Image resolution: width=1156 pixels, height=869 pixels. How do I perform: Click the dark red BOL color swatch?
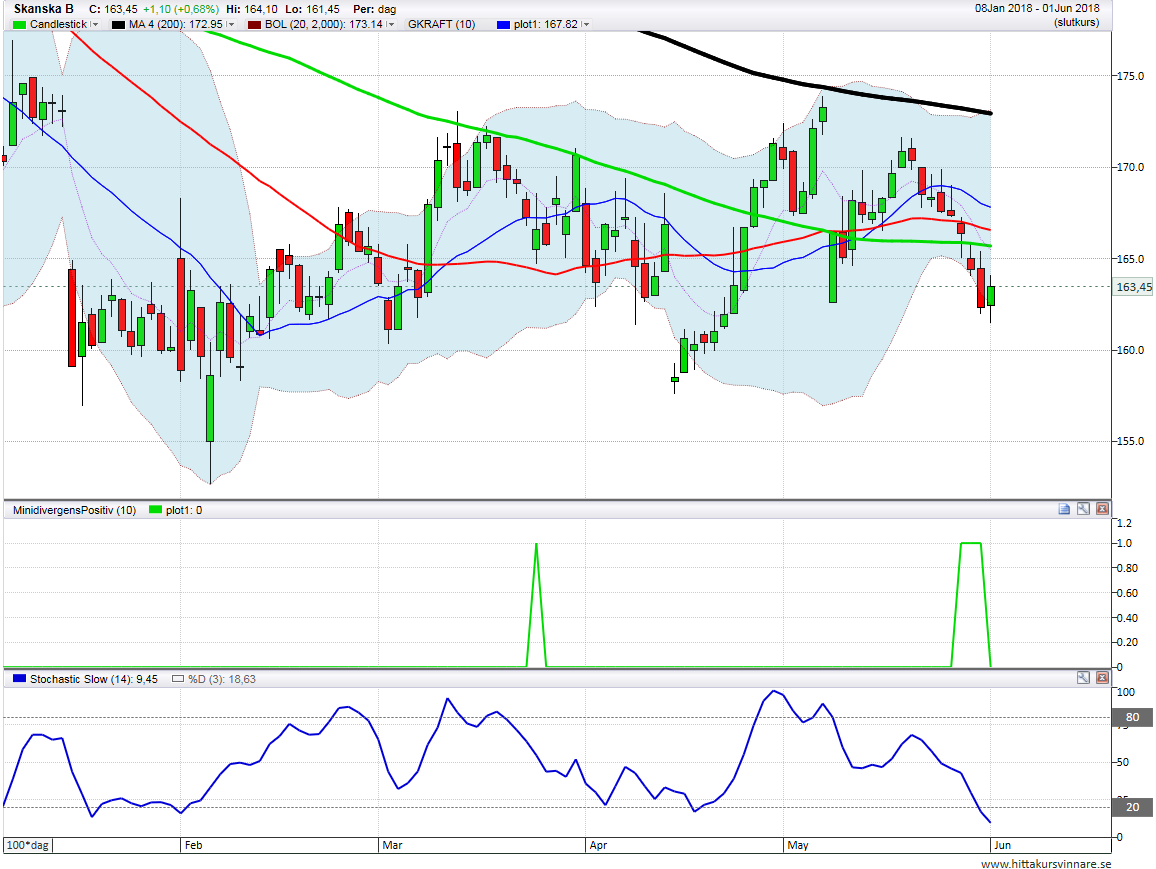254,24
